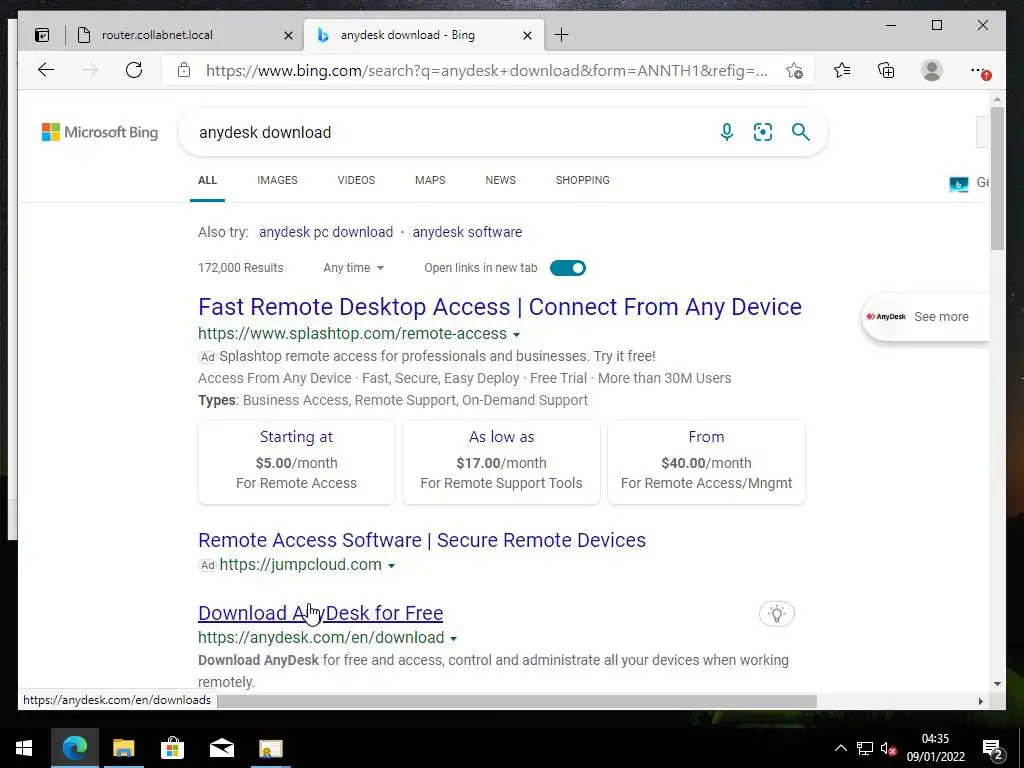This screenshot has height=768, width=1024.
Task: Click the https://anydesk.com/en/download result URL
Action: point(321,637)
